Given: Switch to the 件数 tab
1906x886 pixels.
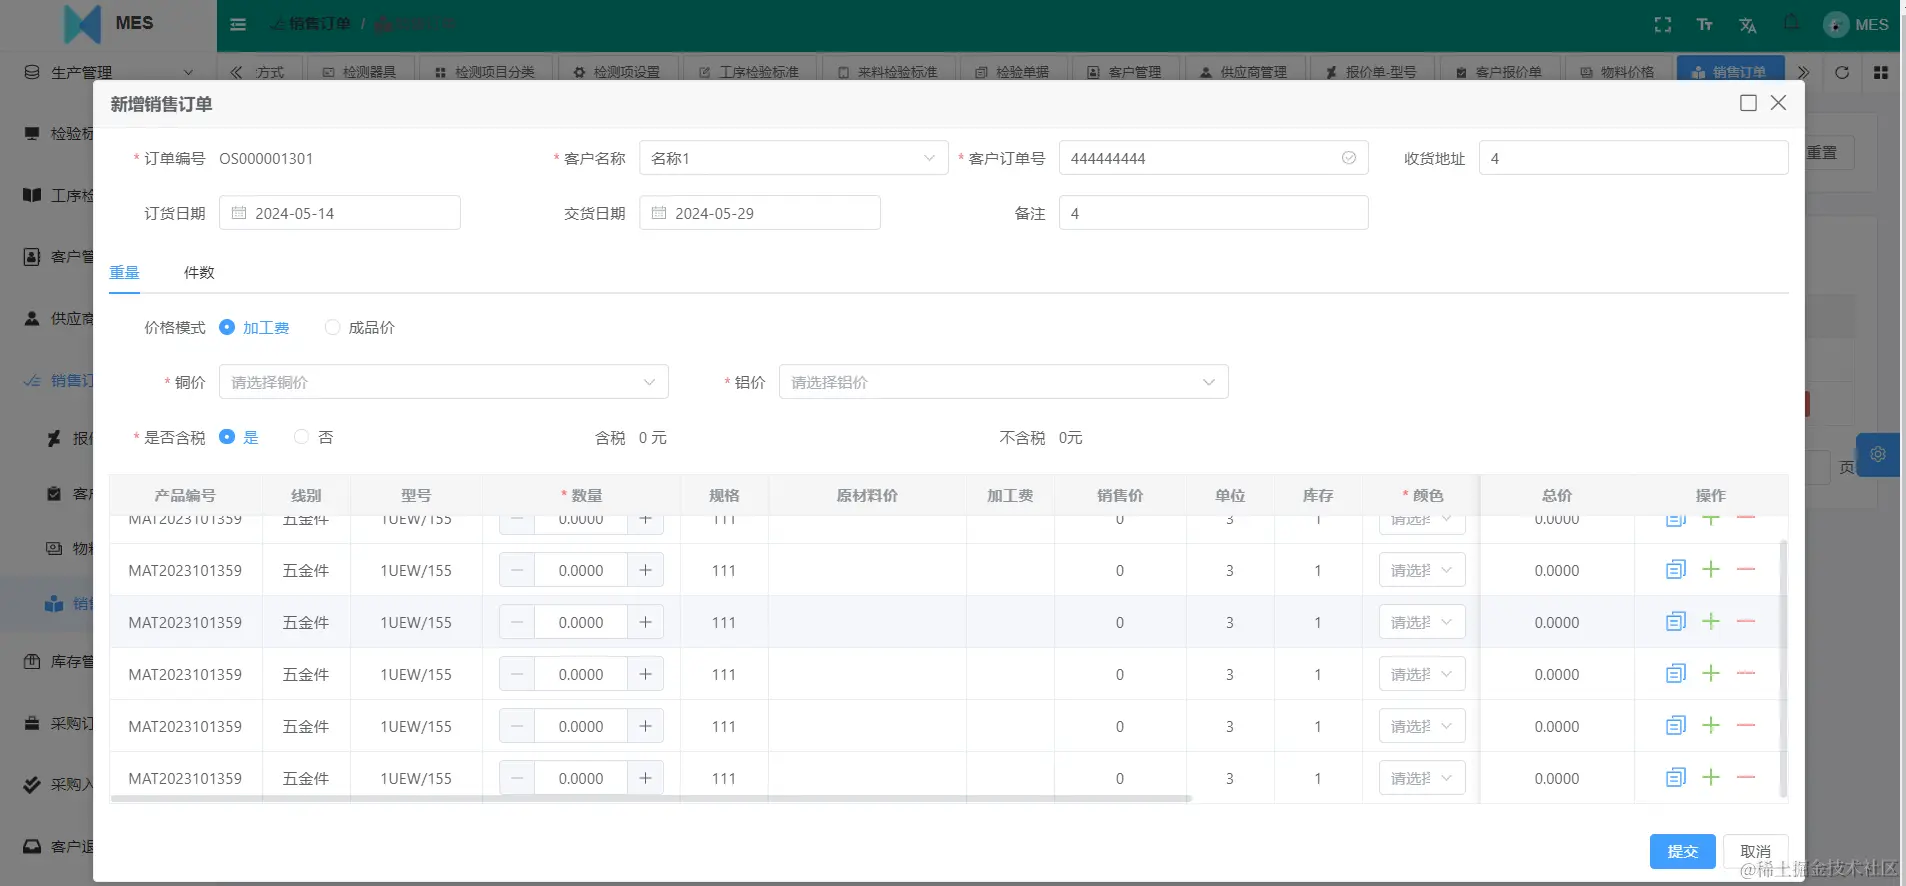Looking at the screenshot, I should point(199,272).
